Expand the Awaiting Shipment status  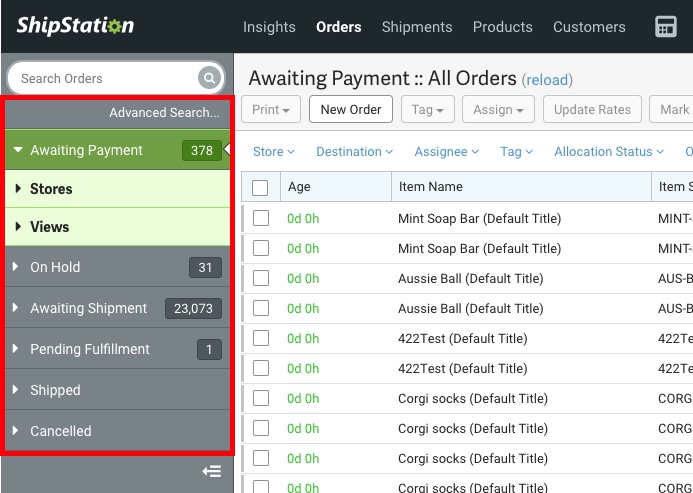click(x=15, y=307)
